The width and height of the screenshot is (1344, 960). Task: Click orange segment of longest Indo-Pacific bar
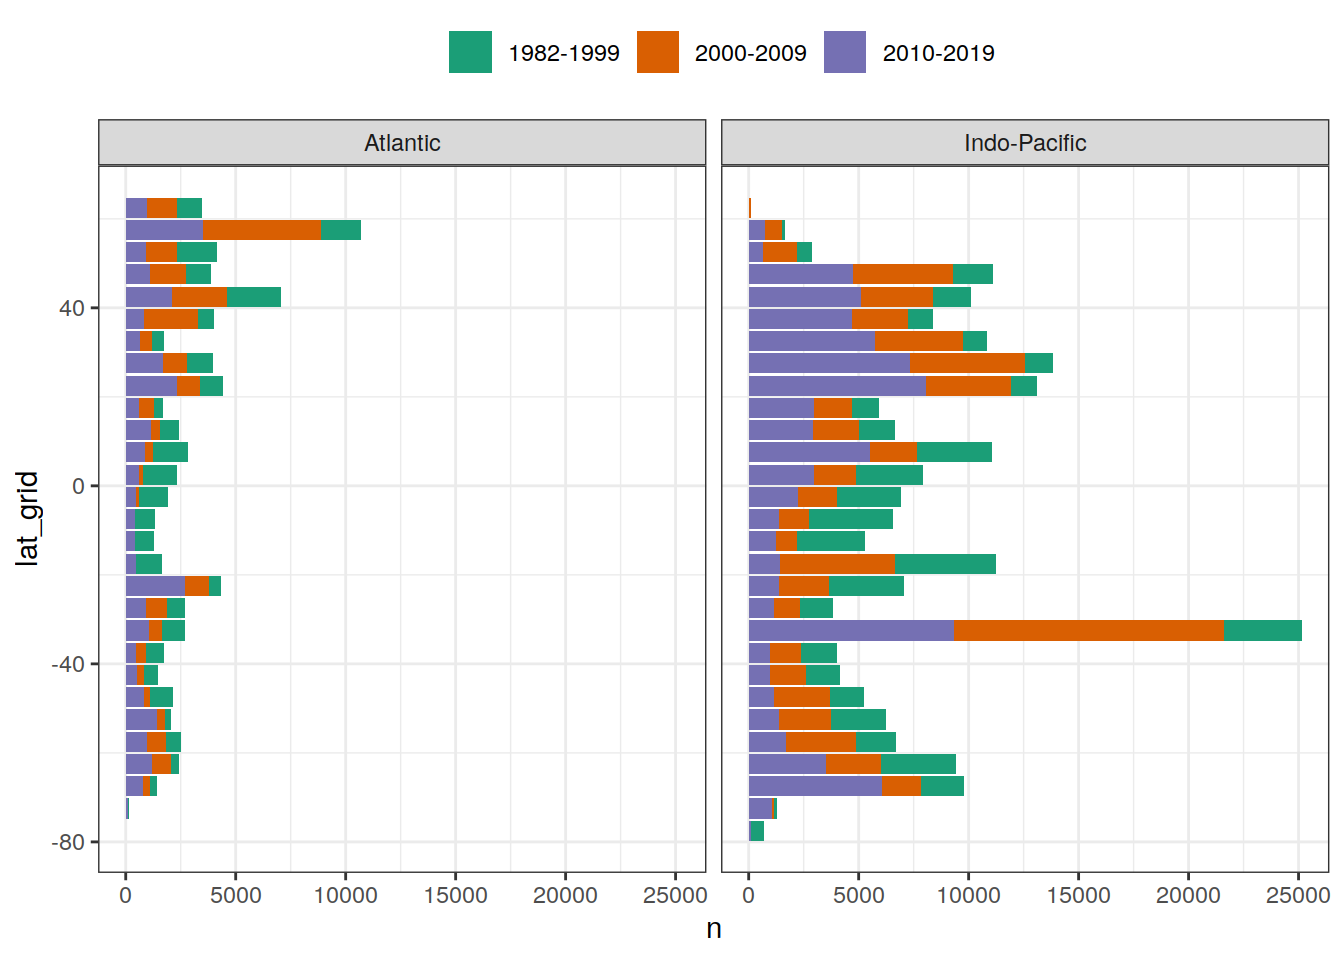[x=1088, y=630]
